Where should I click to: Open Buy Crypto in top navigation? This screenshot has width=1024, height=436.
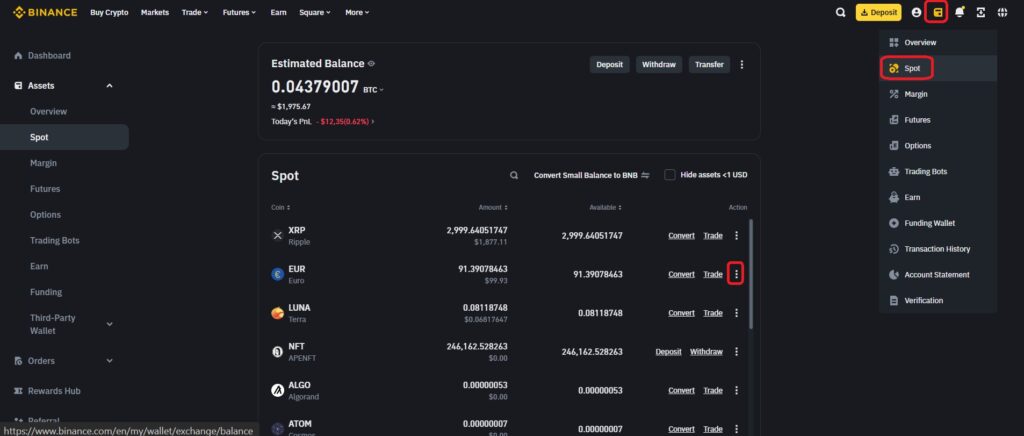tap(109, 12)
